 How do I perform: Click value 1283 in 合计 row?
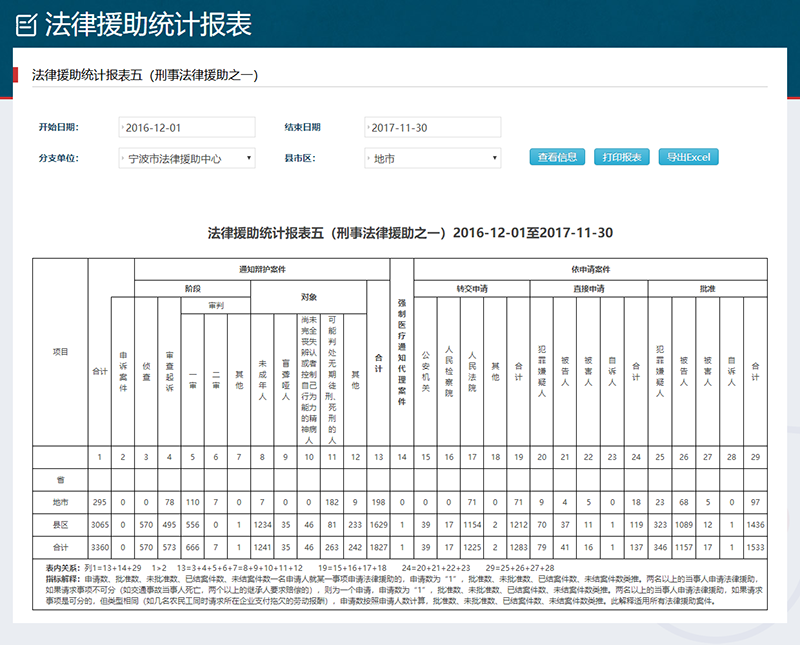click(x=518, y=548)
